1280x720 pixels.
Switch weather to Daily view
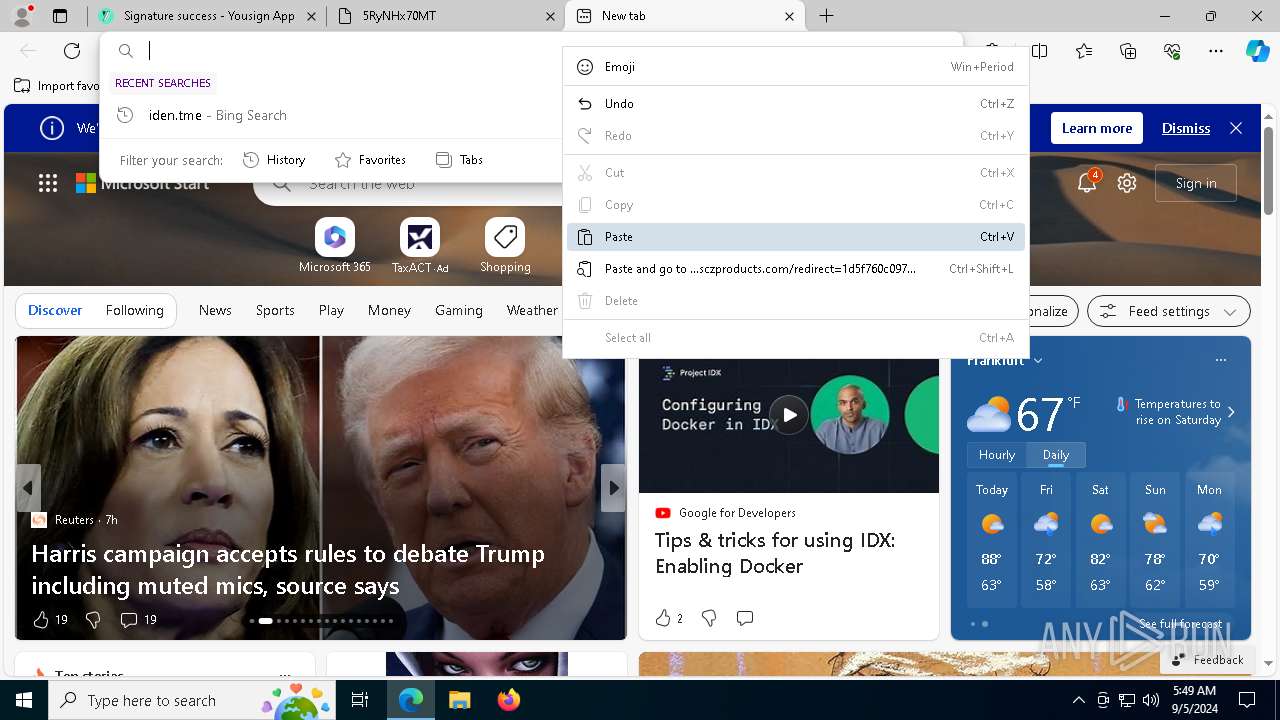click(x=1056, y=455)
